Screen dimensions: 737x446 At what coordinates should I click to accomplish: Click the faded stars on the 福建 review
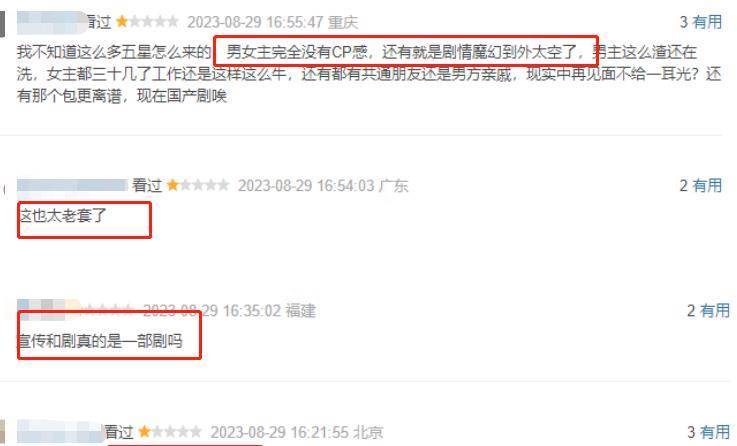[109, 310]
